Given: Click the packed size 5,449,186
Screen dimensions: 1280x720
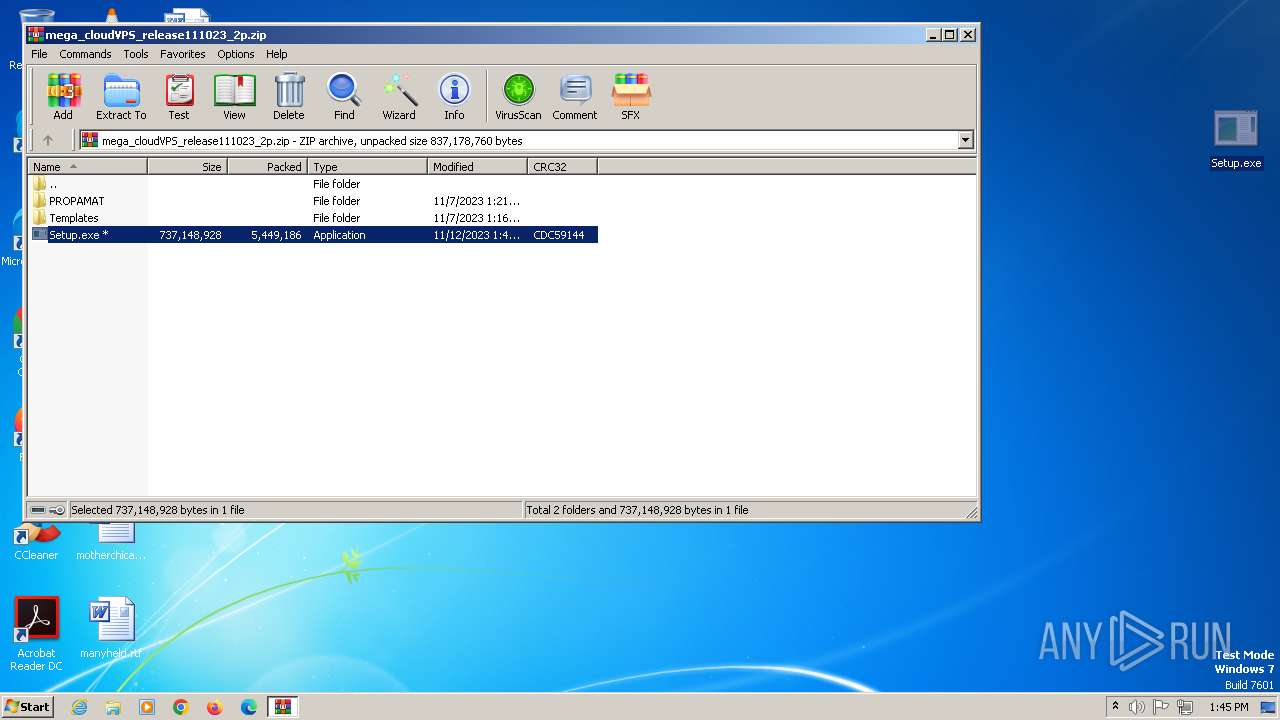Looking at the screenshot, I should 276,235.
